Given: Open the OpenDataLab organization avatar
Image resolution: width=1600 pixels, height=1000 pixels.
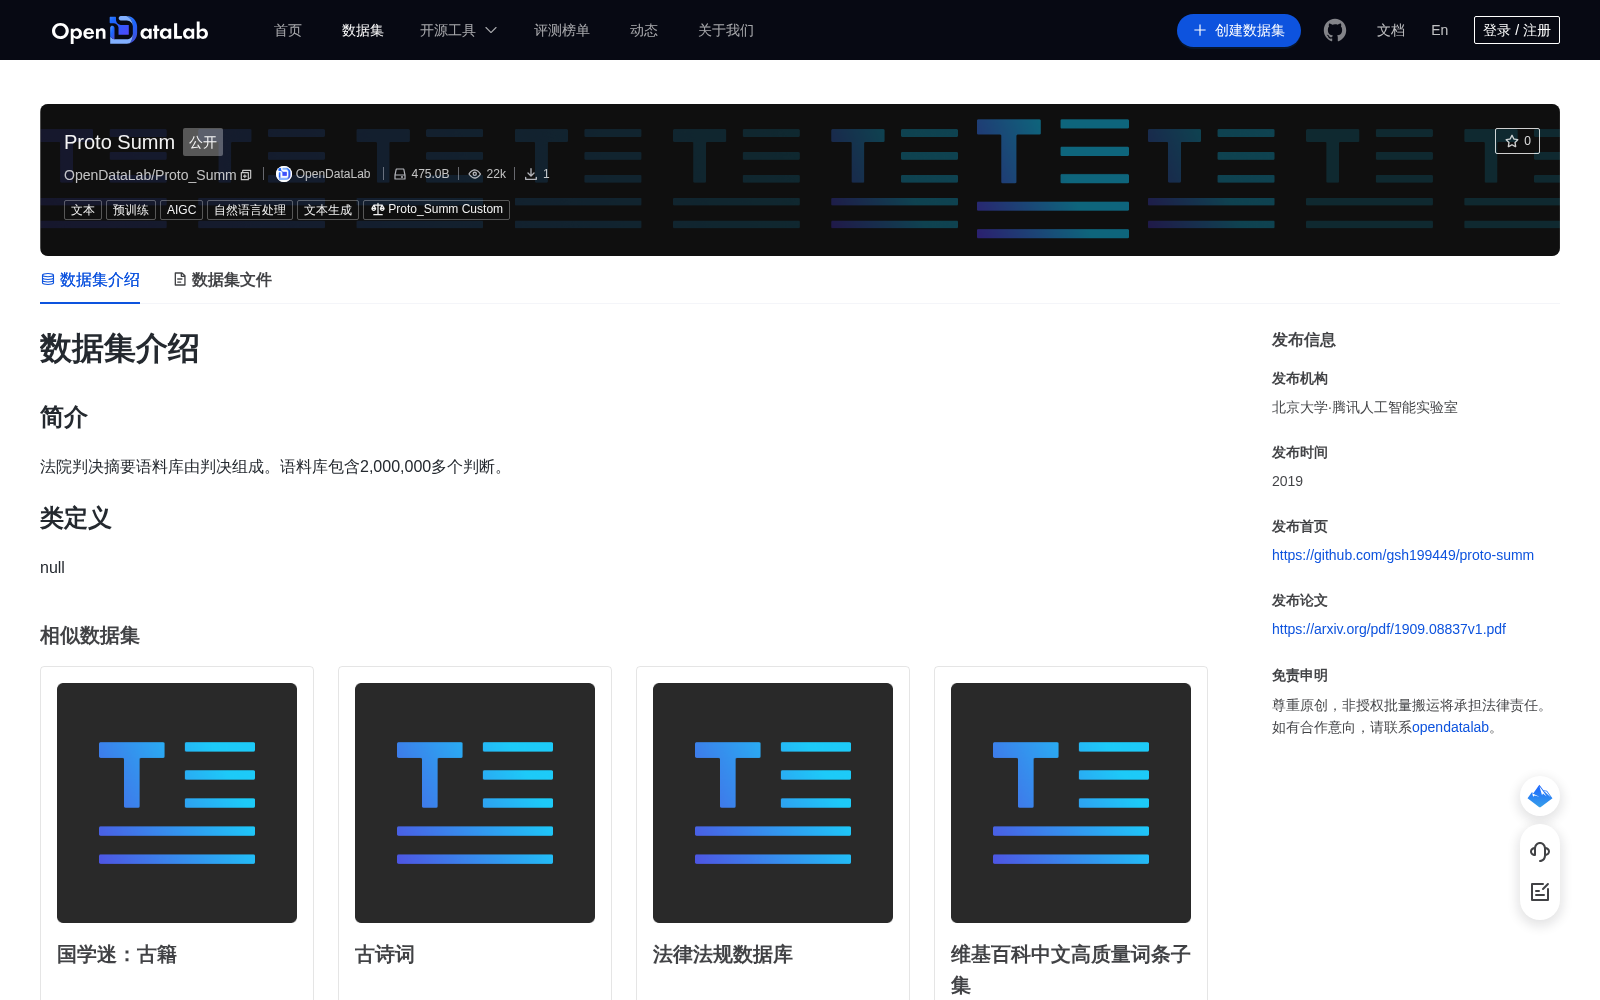Looking at the screenshot, I should (284, 174).
